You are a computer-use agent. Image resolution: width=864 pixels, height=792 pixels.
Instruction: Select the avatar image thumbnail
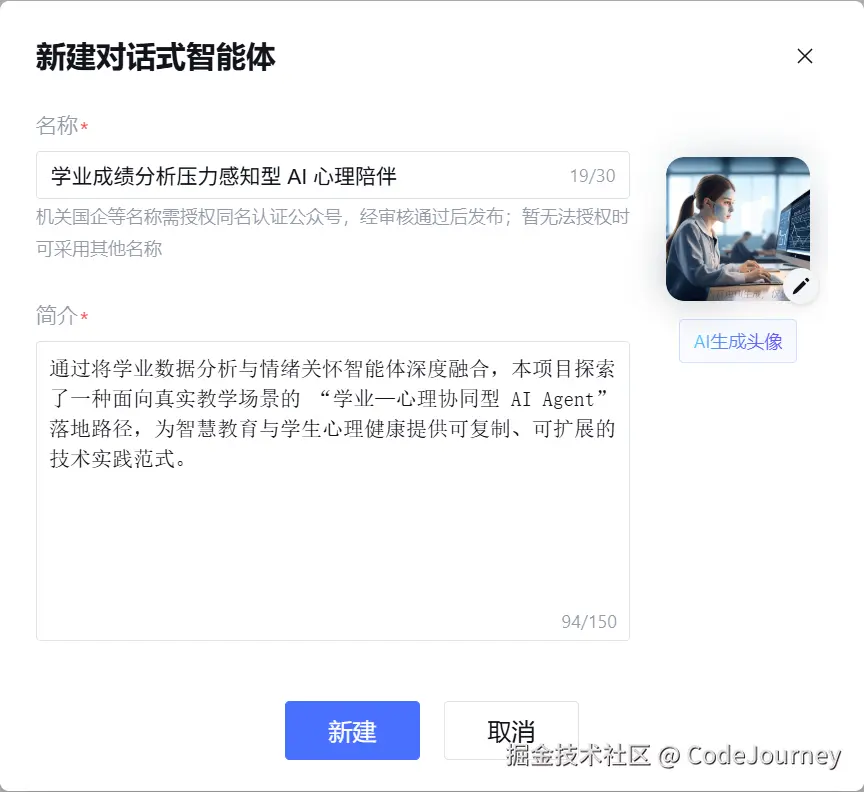(x=737, y=229)
